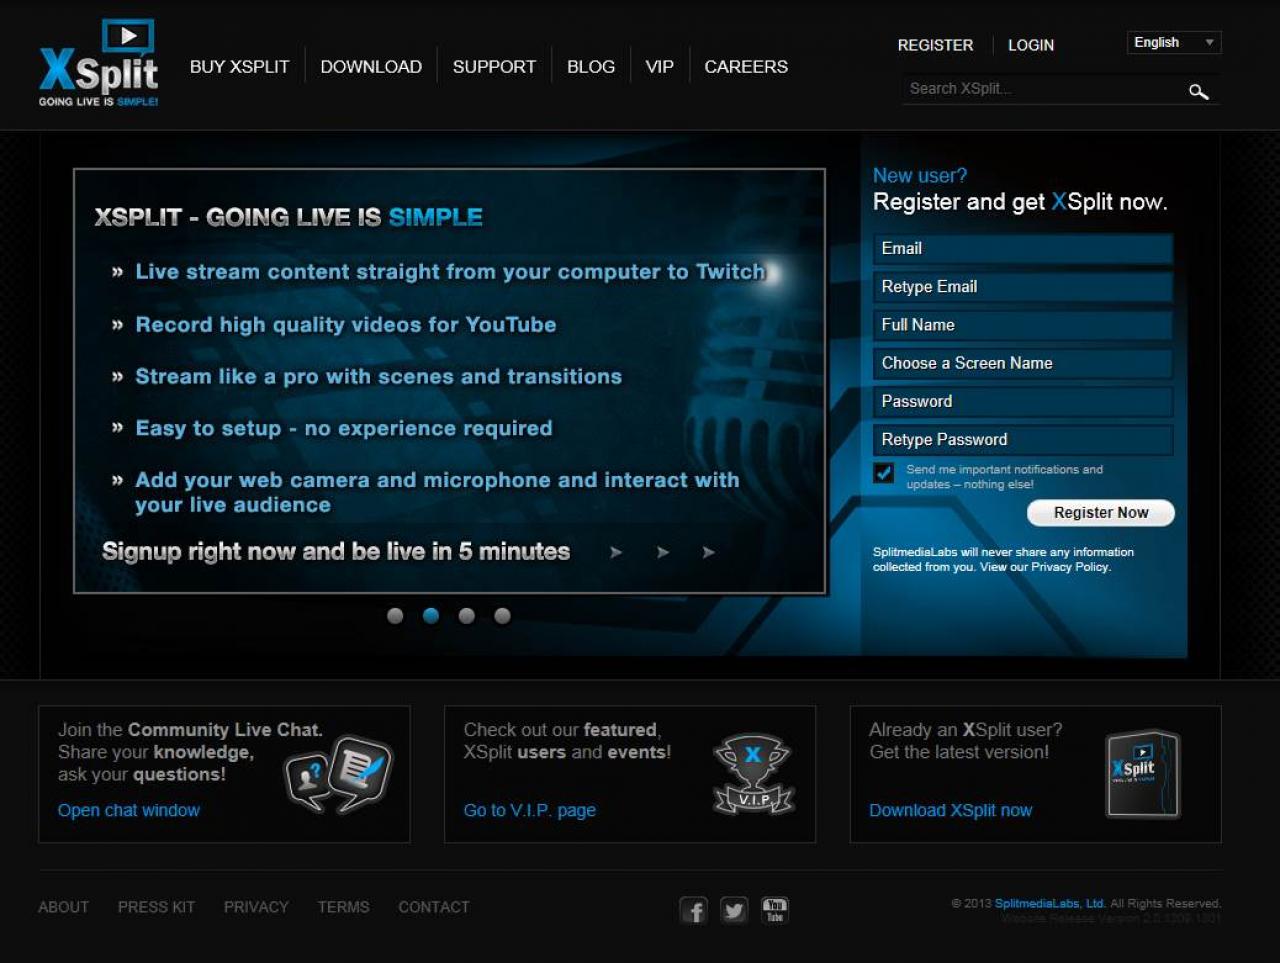Open the Privacy Policy link in form
The height and width of the screenshot is (963, 1280).
tap(1071, 567)
